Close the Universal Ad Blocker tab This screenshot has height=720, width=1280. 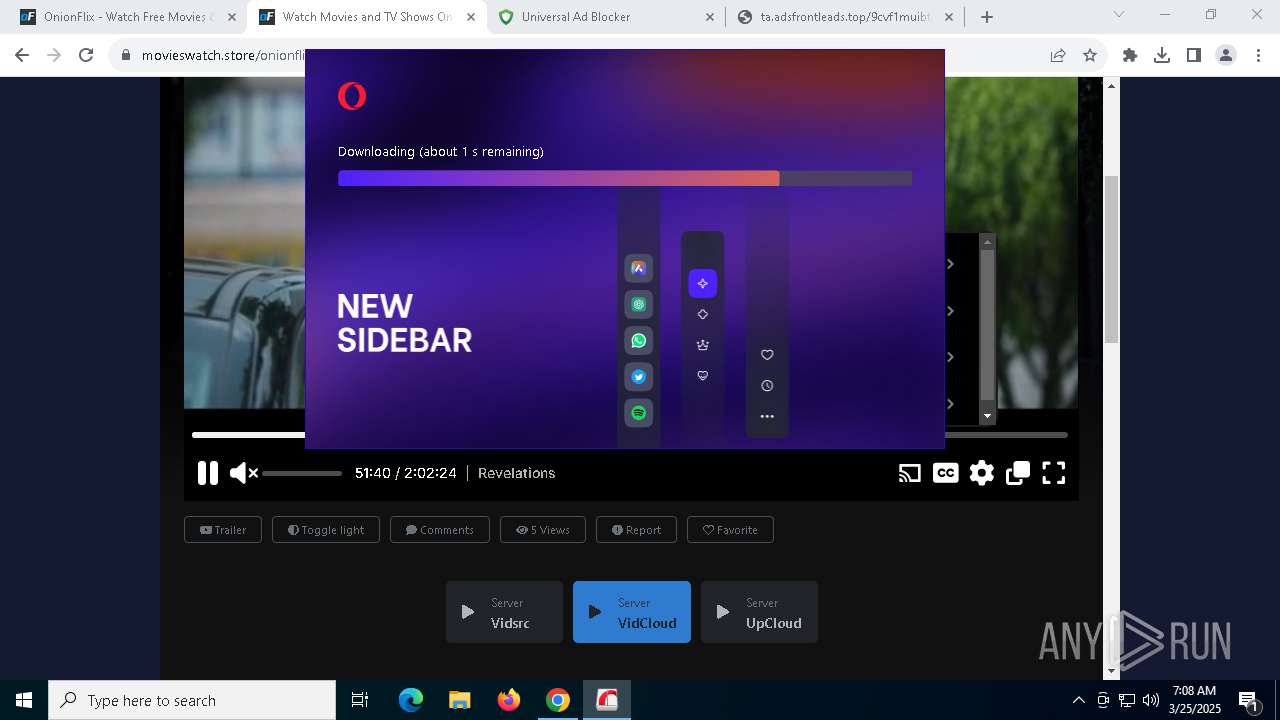pyautogui.click(x=710, y=17)
